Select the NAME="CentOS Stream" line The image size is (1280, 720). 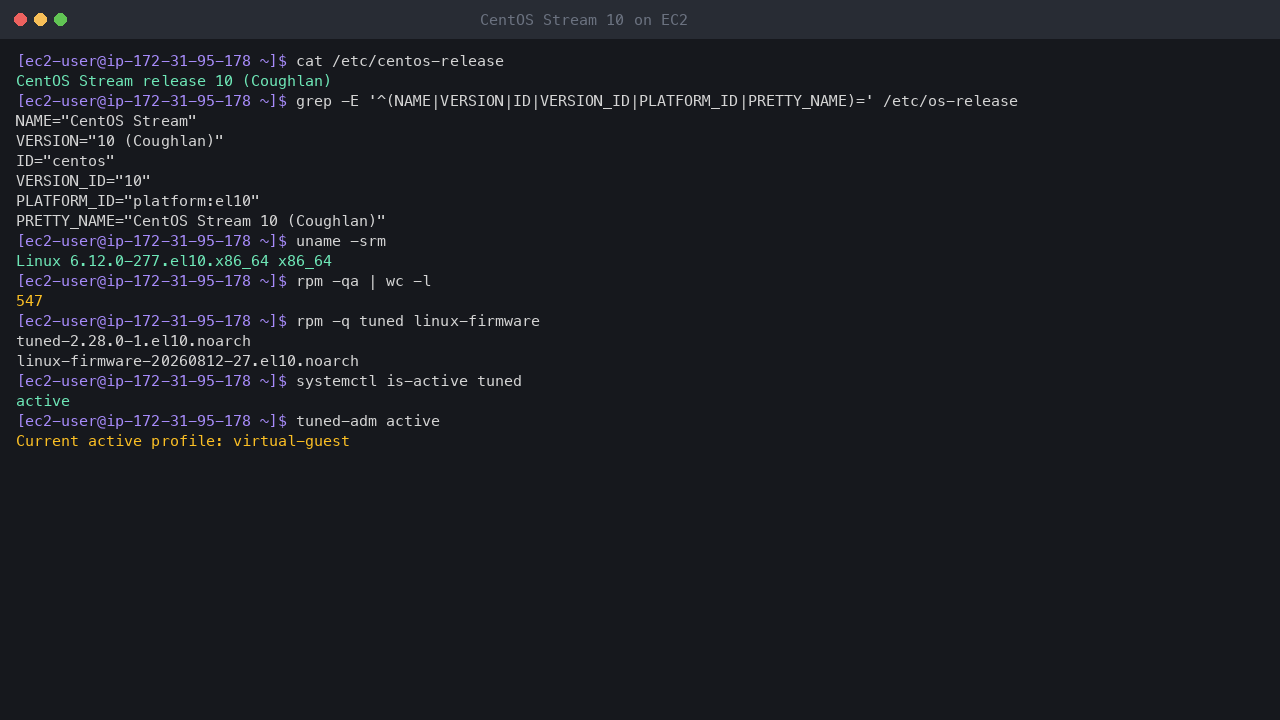[x=106, y=121]
